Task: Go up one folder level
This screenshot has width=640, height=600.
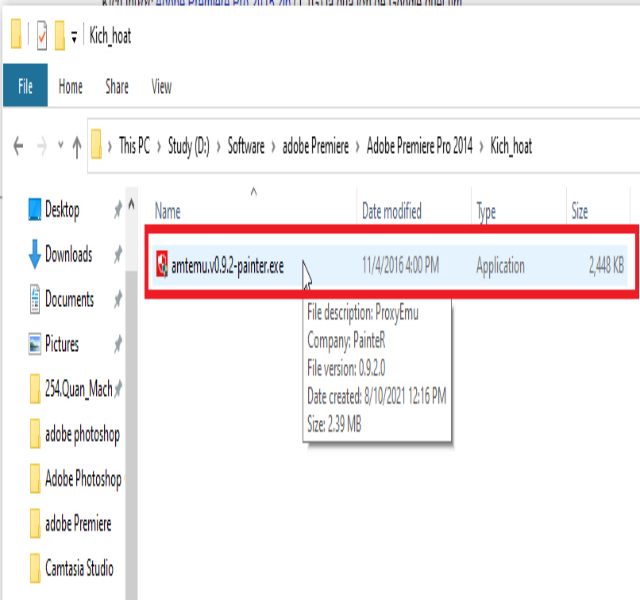Action: [77, 147]
